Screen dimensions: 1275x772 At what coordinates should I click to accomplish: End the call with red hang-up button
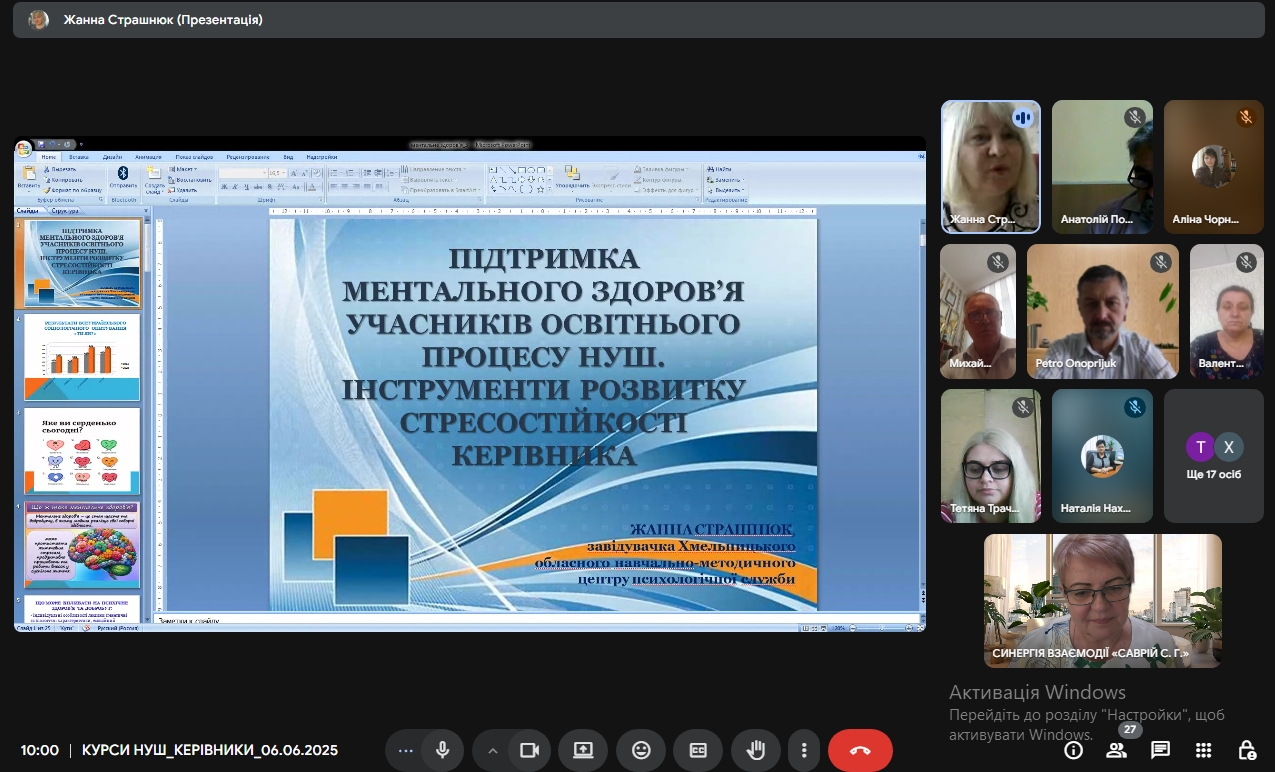tap(860, 750)
